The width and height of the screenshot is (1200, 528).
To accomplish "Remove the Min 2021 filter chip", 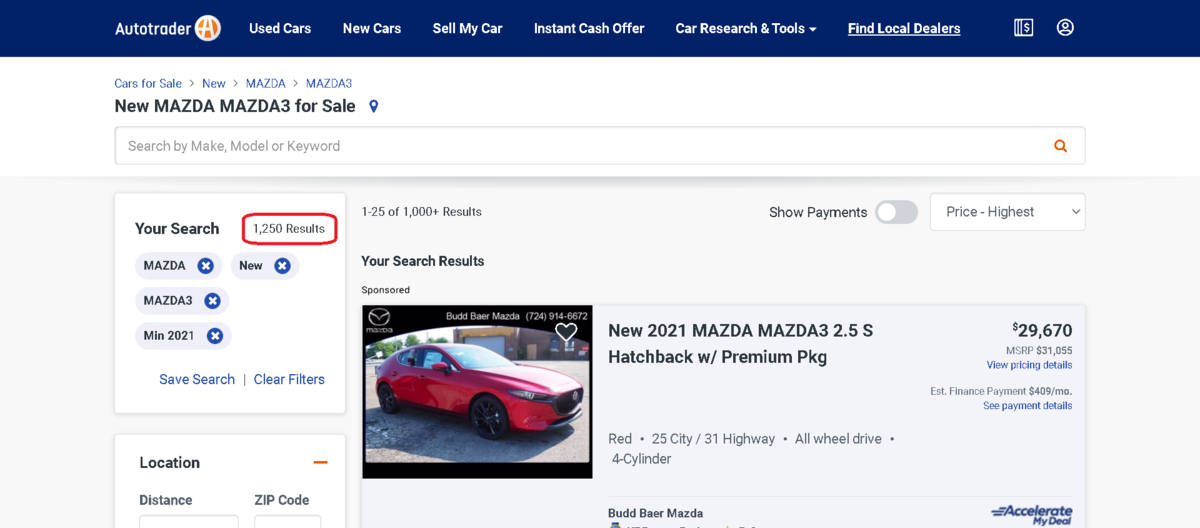I will point(214,336).
